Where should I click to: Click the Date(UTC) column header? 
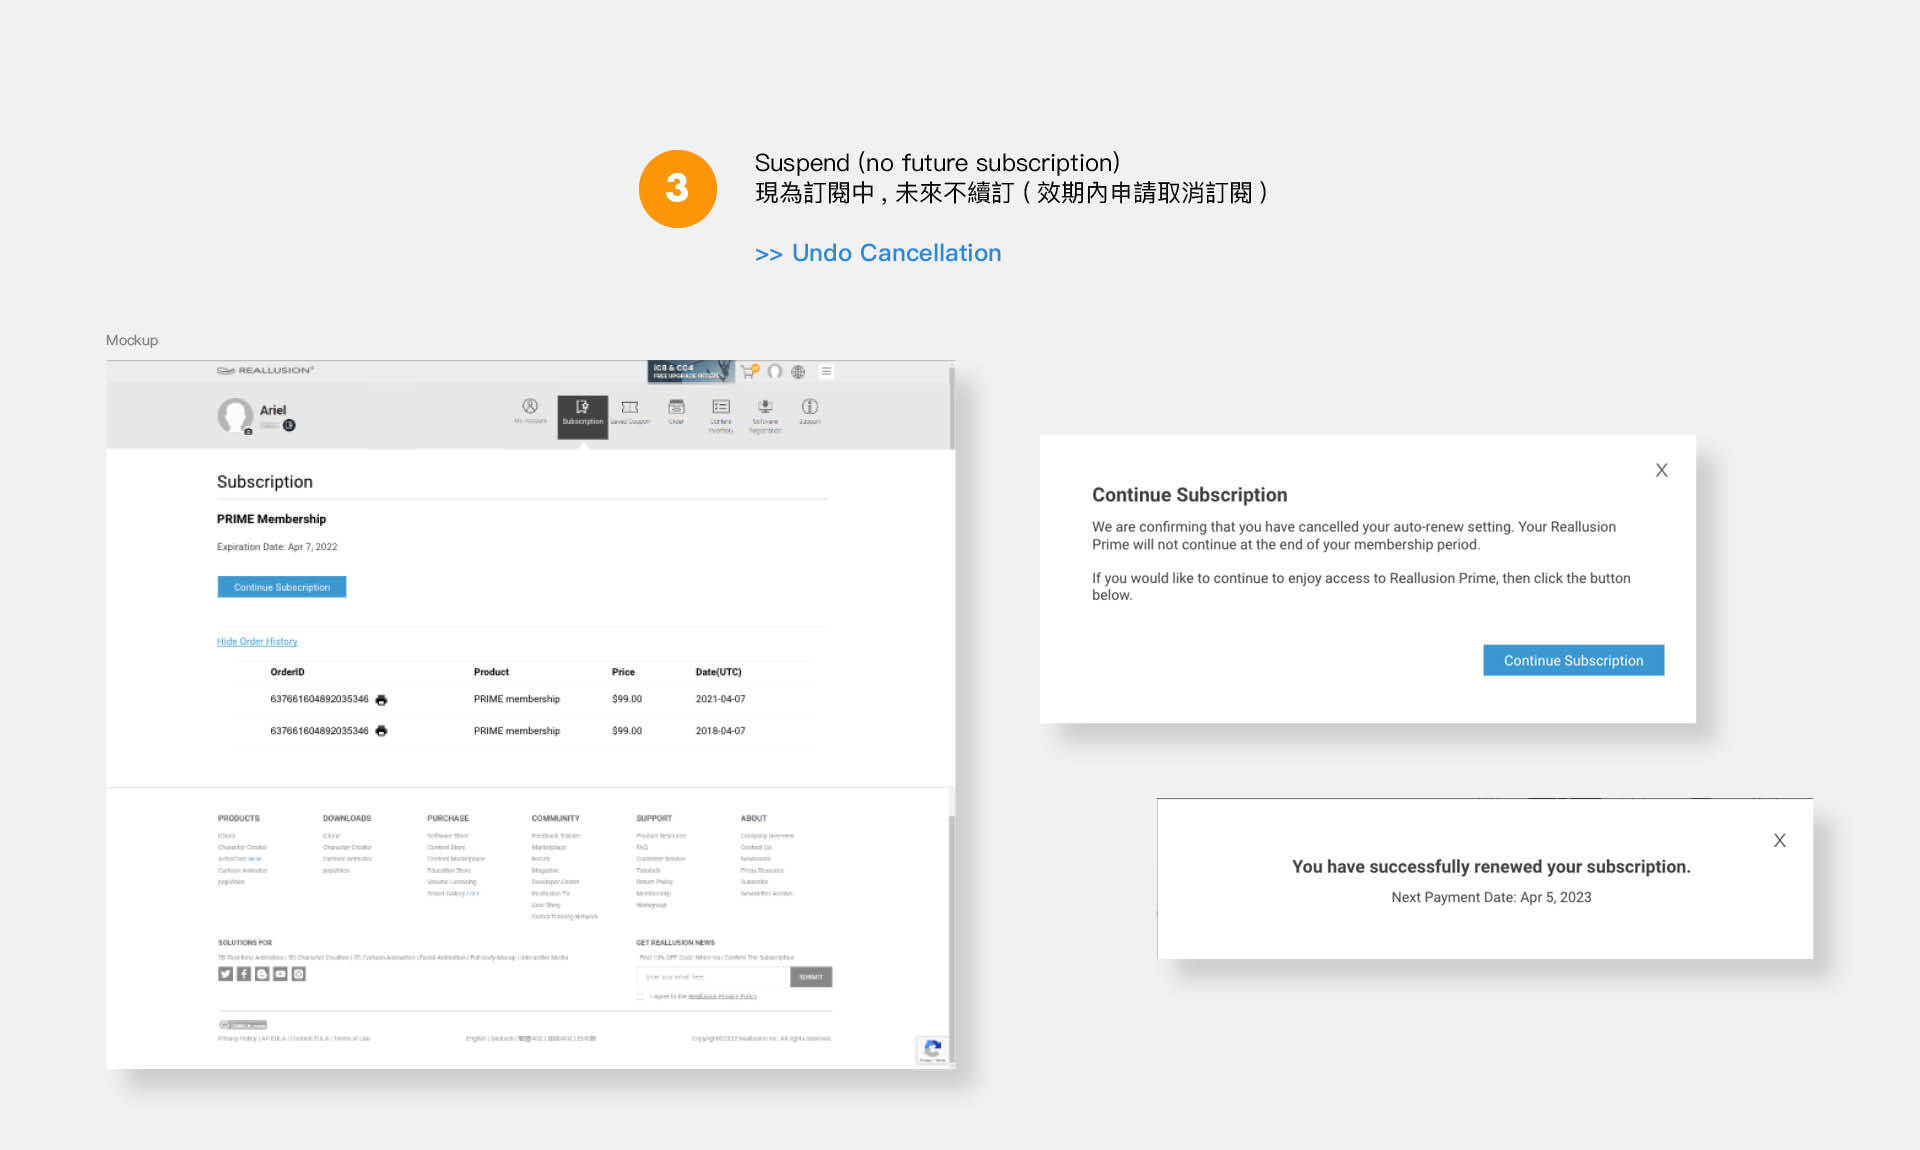click(x=718, y=672)
